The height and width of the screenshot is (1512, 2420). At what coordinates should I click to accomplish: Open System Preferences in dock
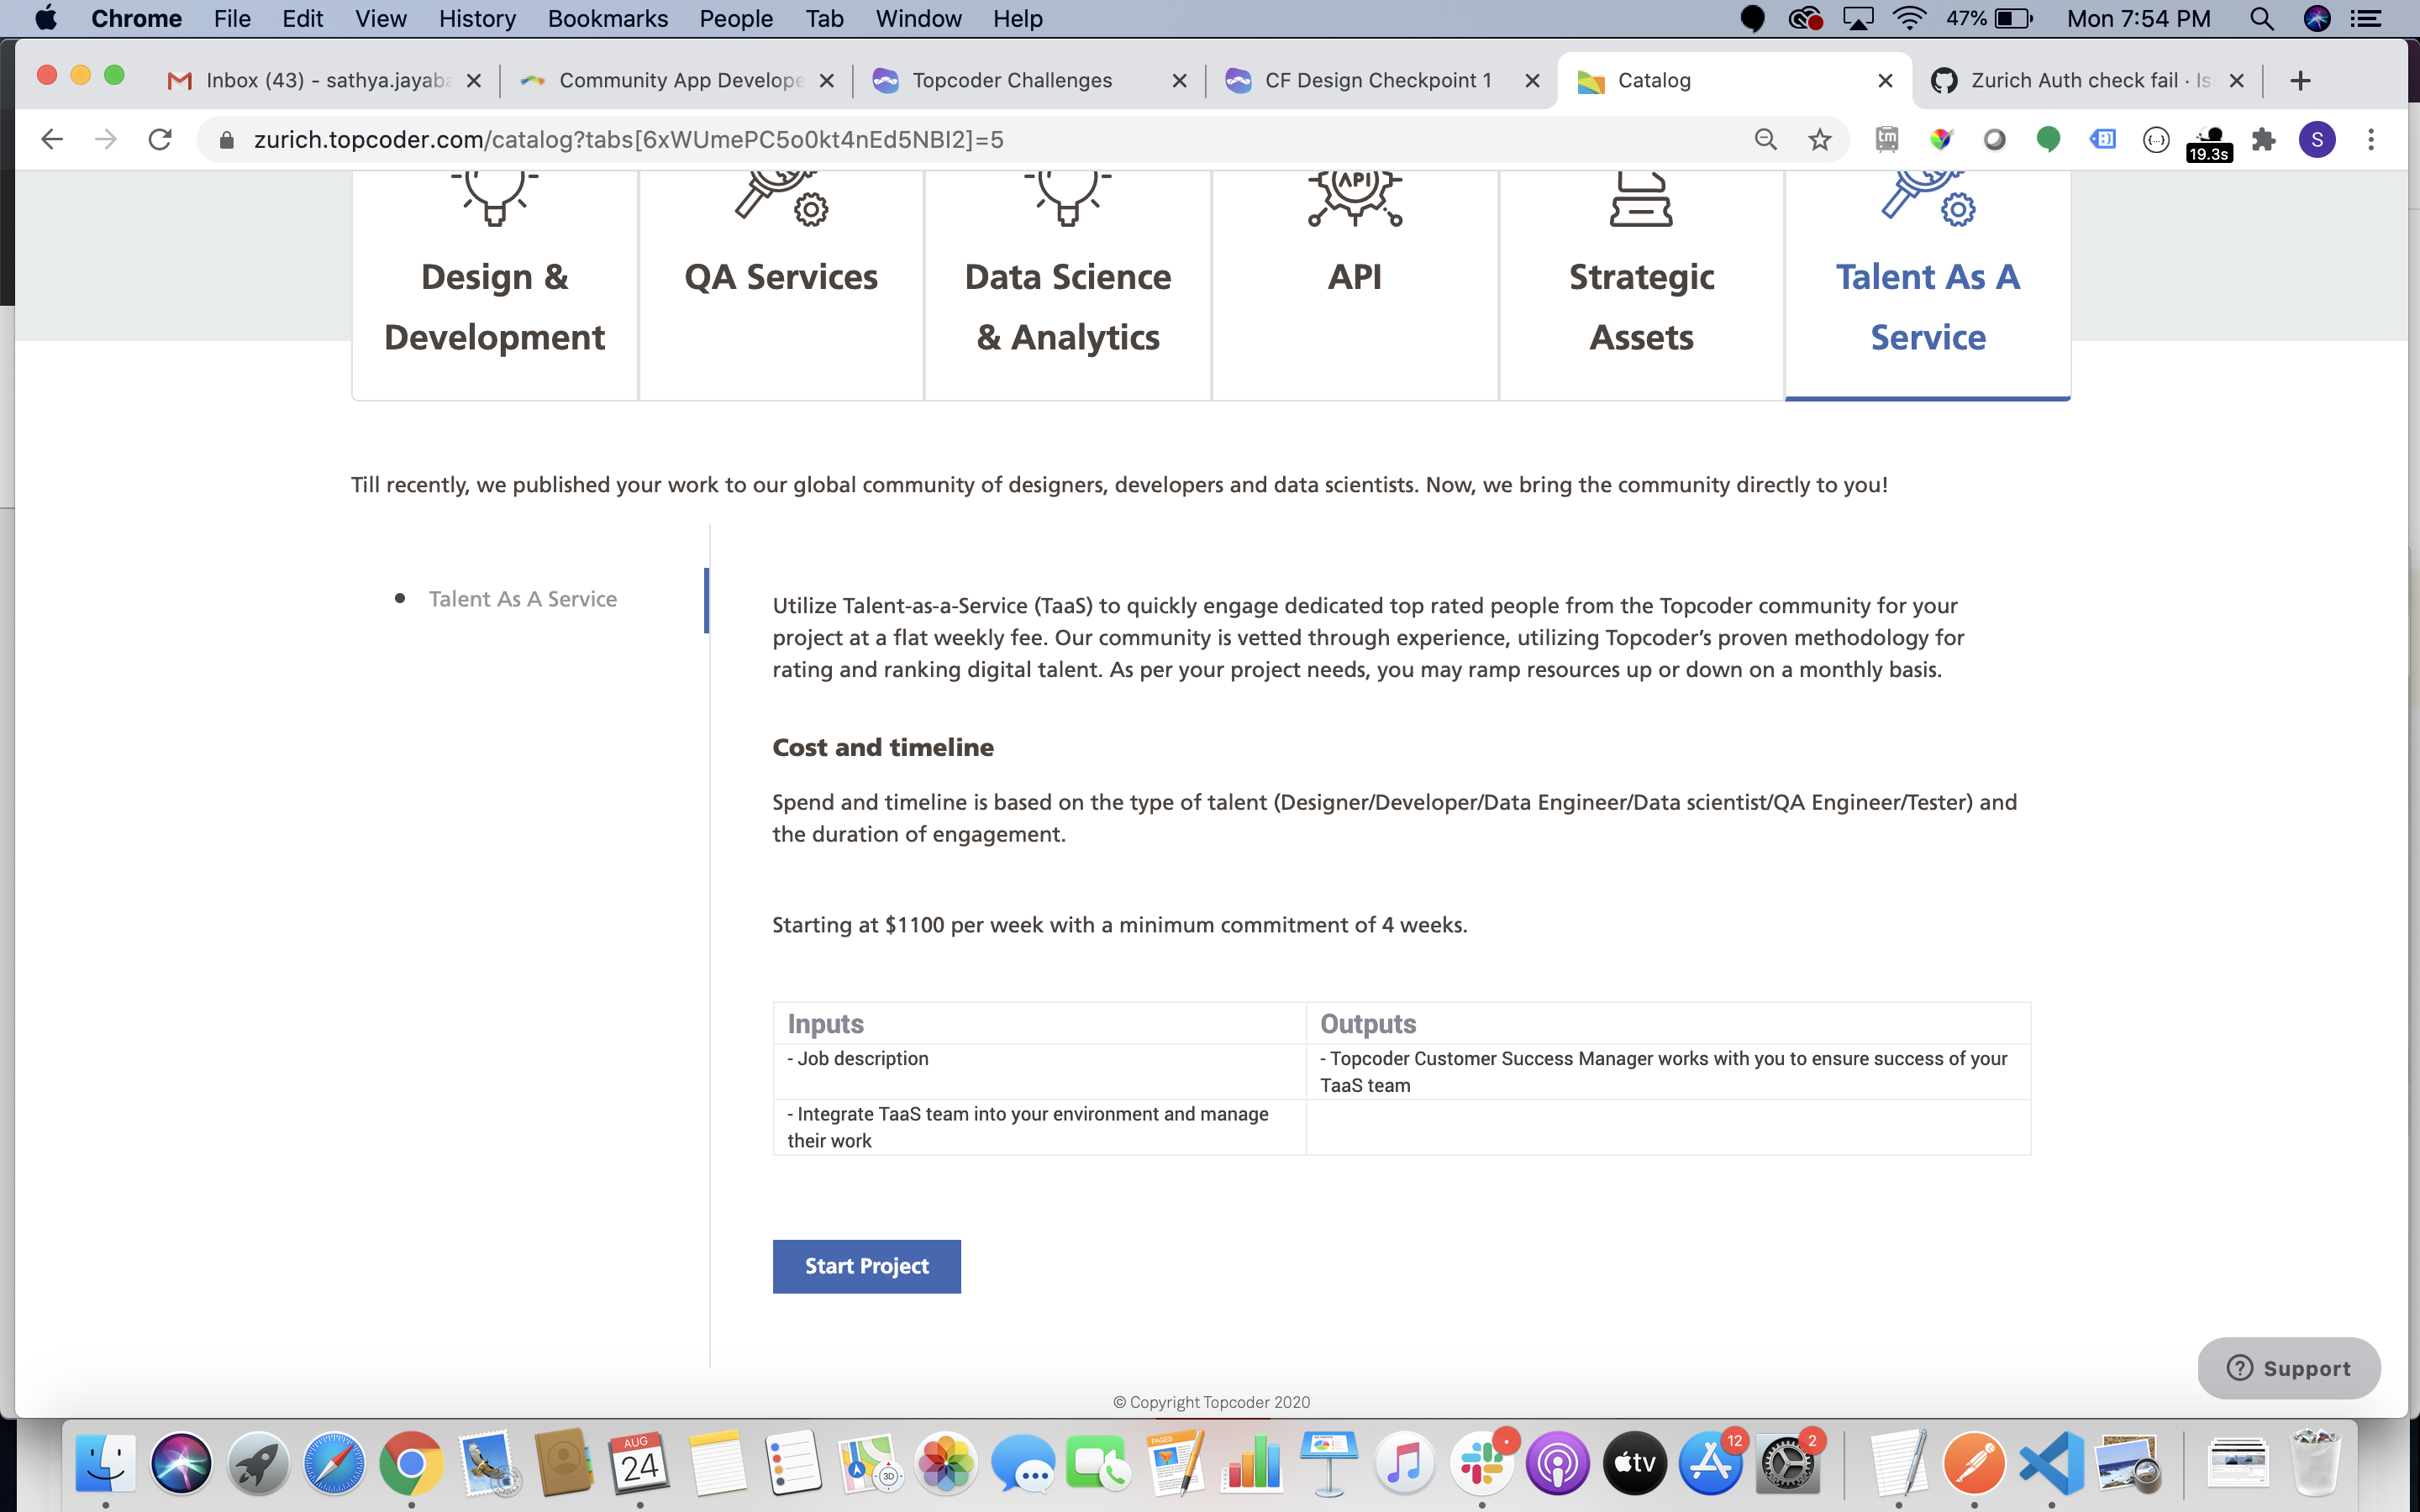1788,1464
